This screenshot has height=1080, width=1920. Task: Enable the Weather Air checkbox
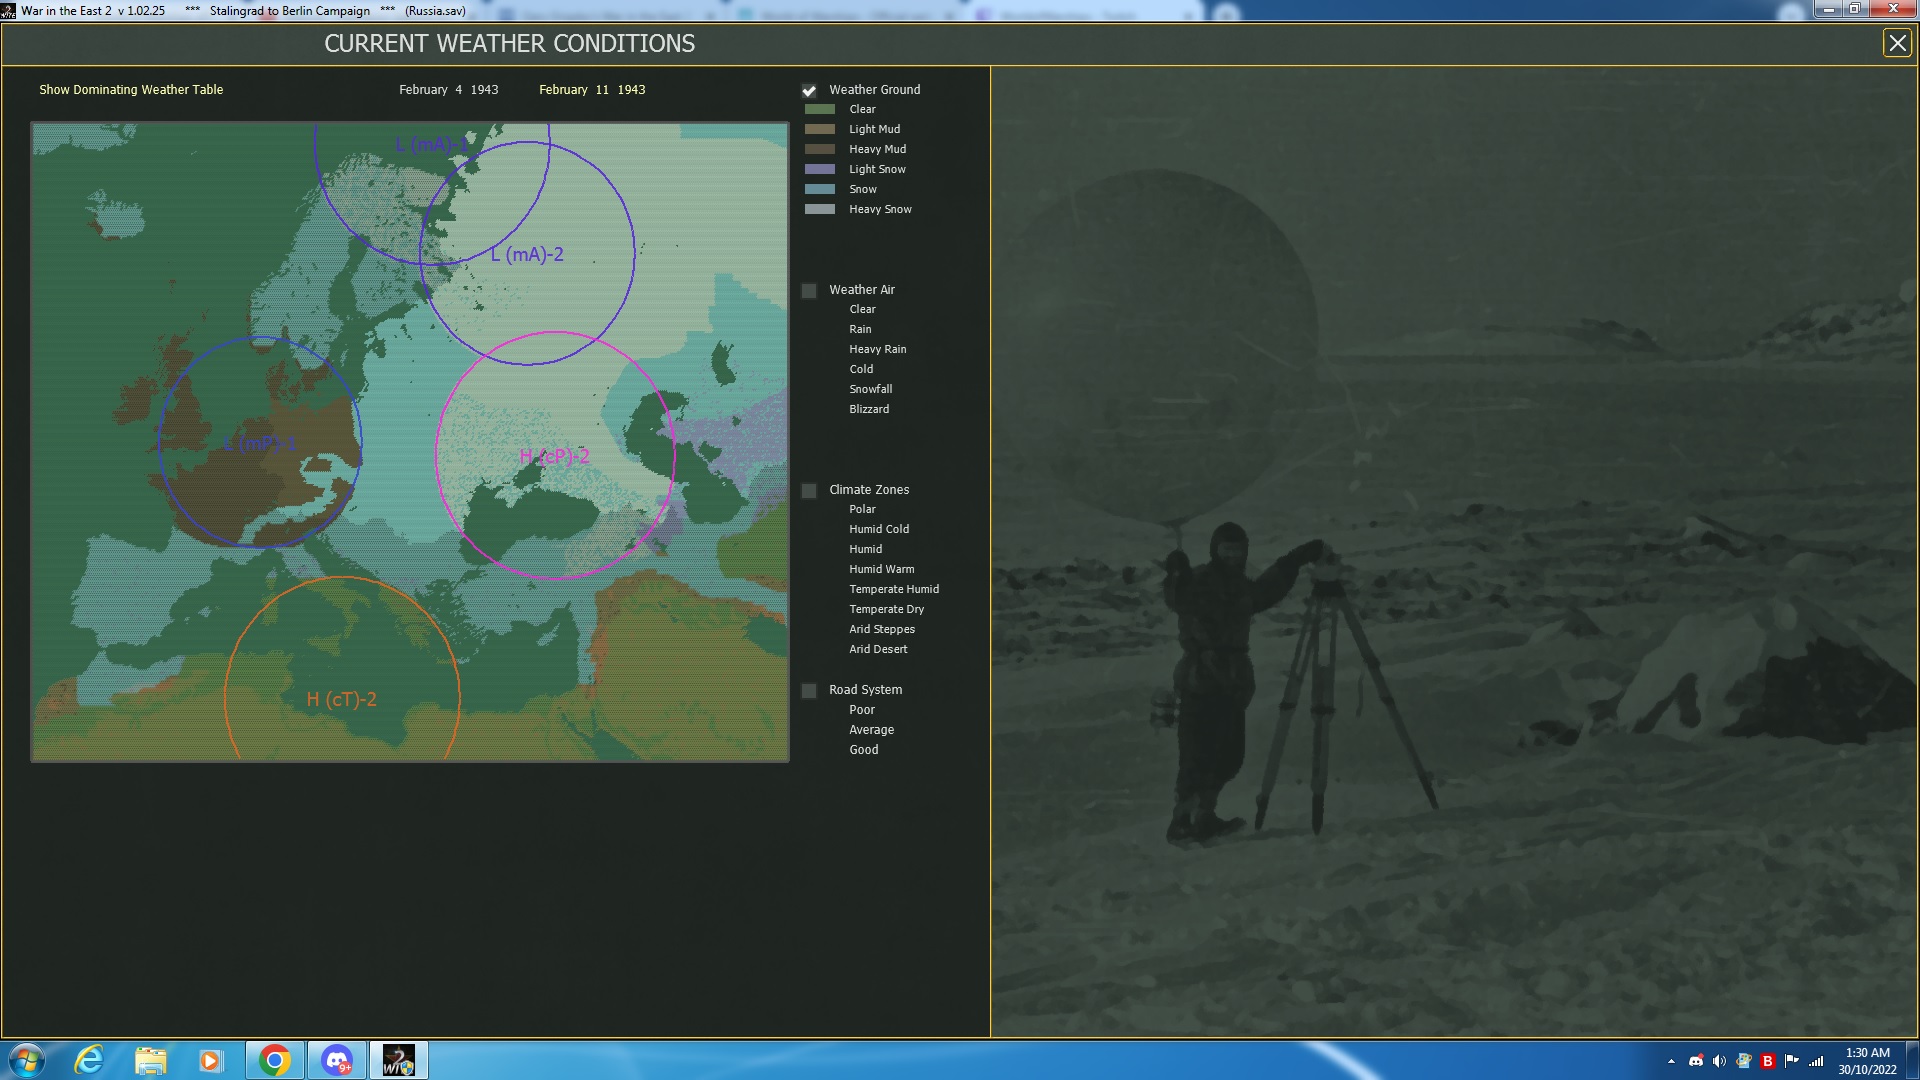[x=809, y=291]
